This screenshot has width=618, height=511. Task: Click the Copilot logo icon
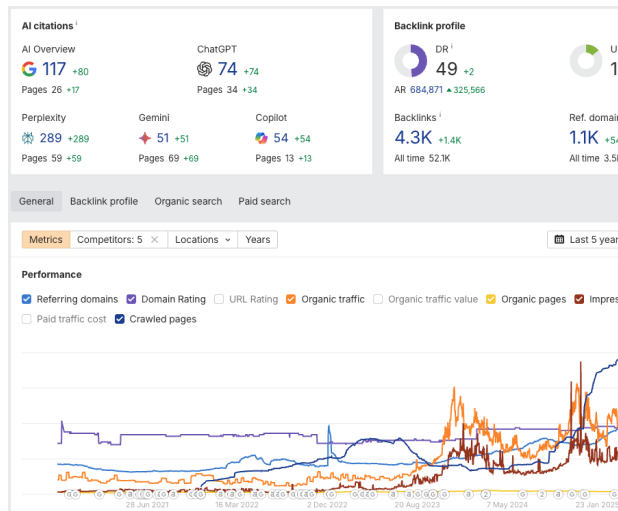point(261,138)
